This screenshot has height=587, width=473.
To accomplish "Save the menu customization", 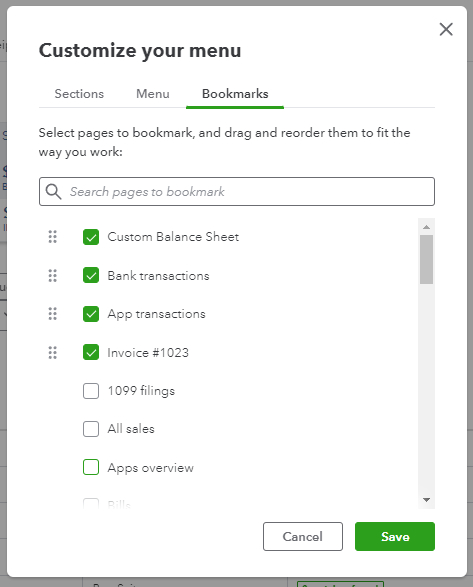I will point(395,536).
